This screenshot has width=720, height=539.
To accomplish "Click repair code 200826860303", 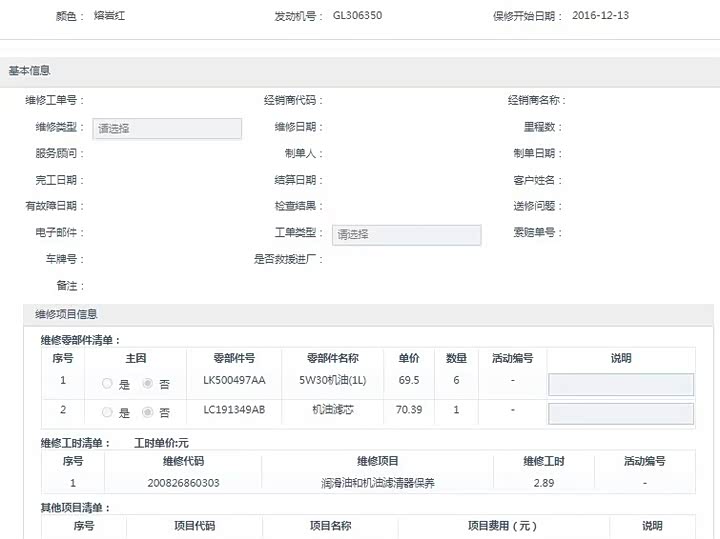I will (x=183, y=483).
